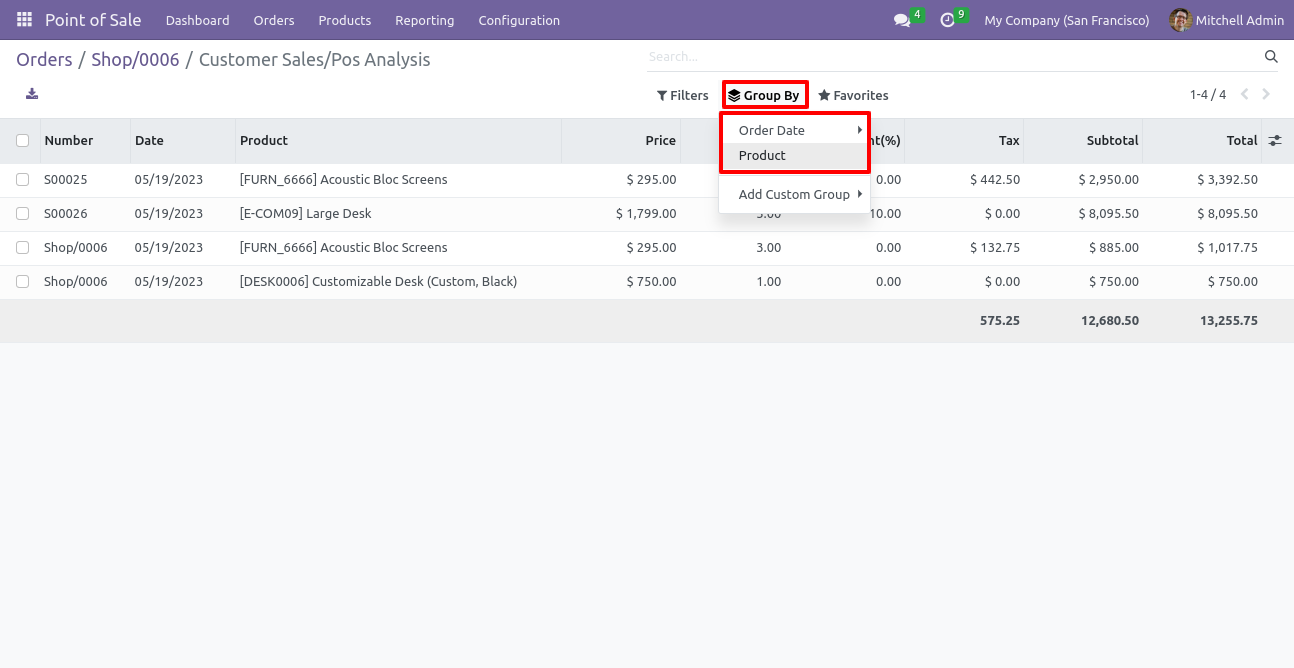This screenshot has height=668, width=1294.
Task: Tick checkbox for Customizable Desk row
Action: [22, 282]
